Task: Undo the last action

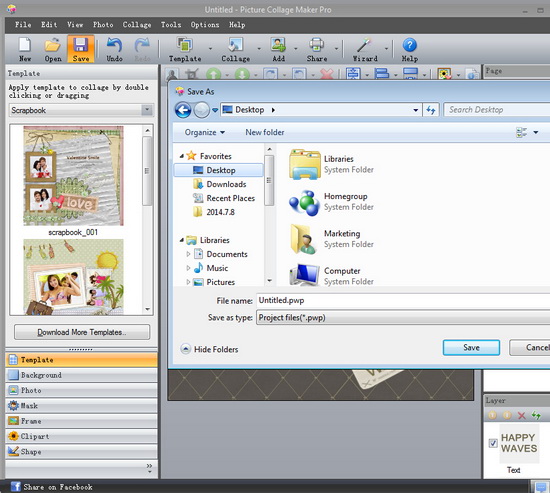Action: pyautogui.click(x=114, y=45)
